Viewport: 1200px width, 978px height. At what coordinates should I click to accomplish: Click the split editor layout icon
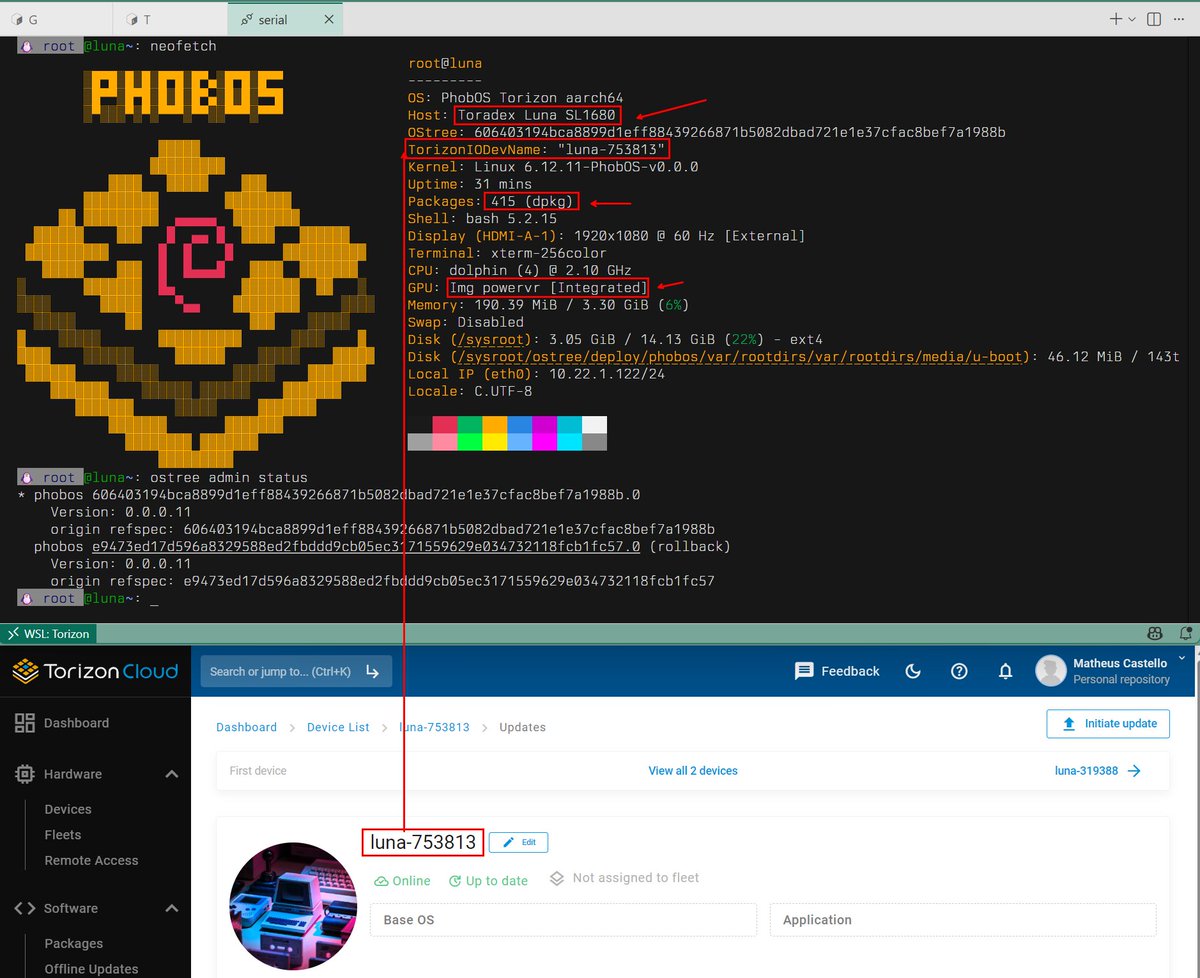point(1154,19)
